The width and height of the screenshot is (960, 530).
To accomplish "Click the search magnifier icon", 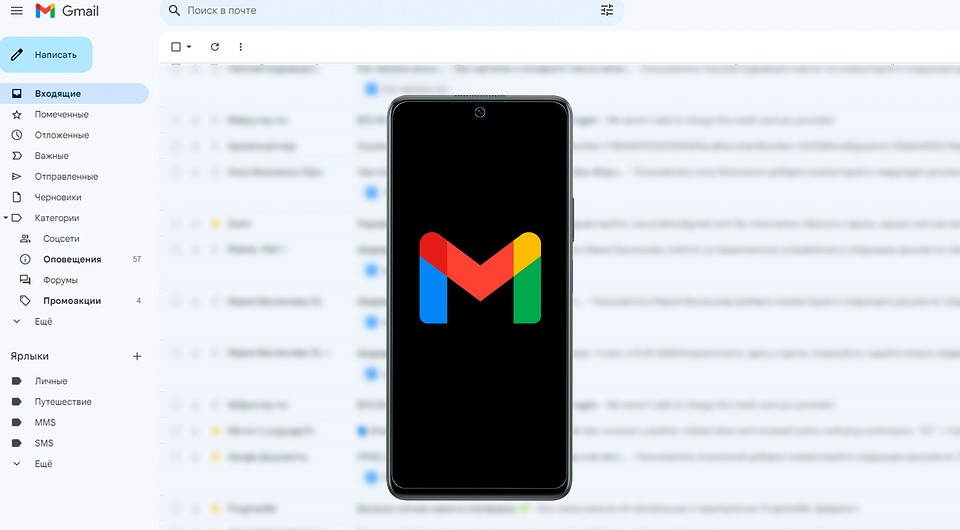I will click(x=174, y=10).
